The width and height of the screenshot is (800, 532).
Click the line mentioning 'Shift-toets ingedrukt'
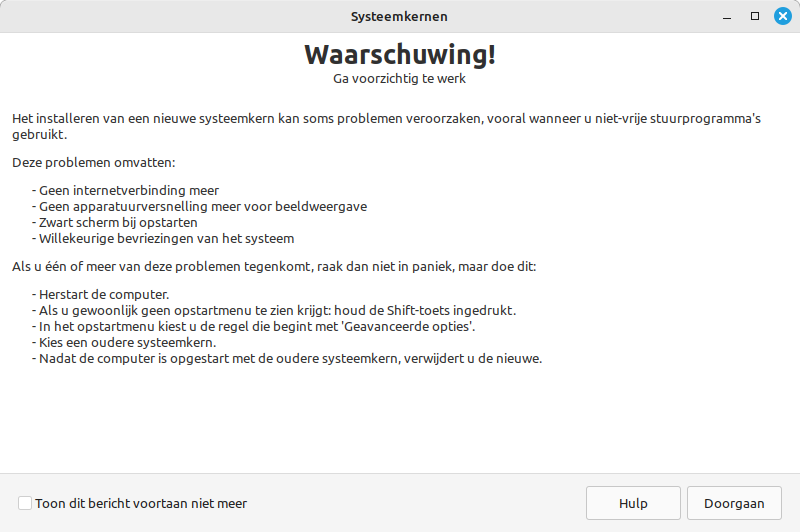click(x=274, y=311)
